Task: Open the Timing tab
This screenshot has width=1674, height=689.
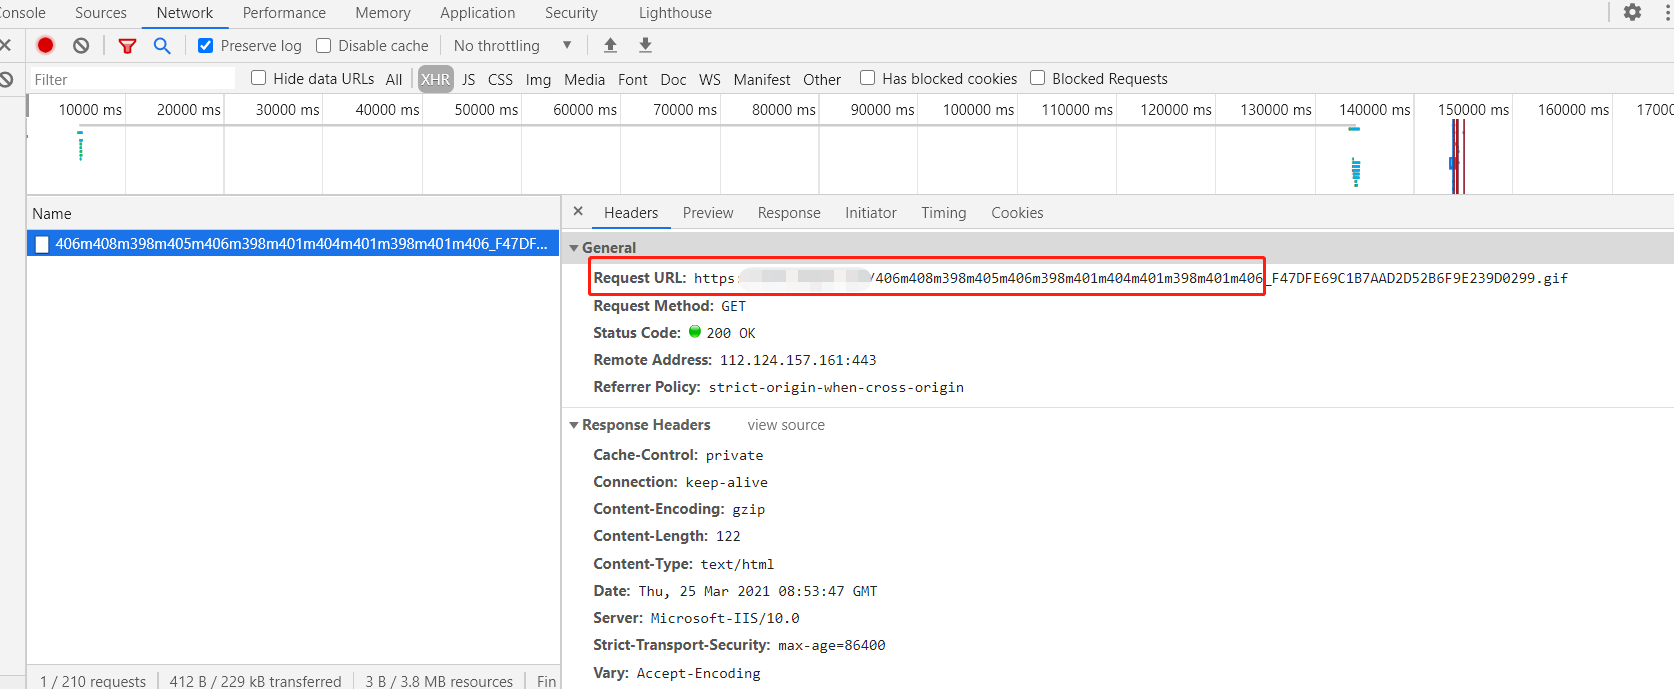Action: coord(944,213)
